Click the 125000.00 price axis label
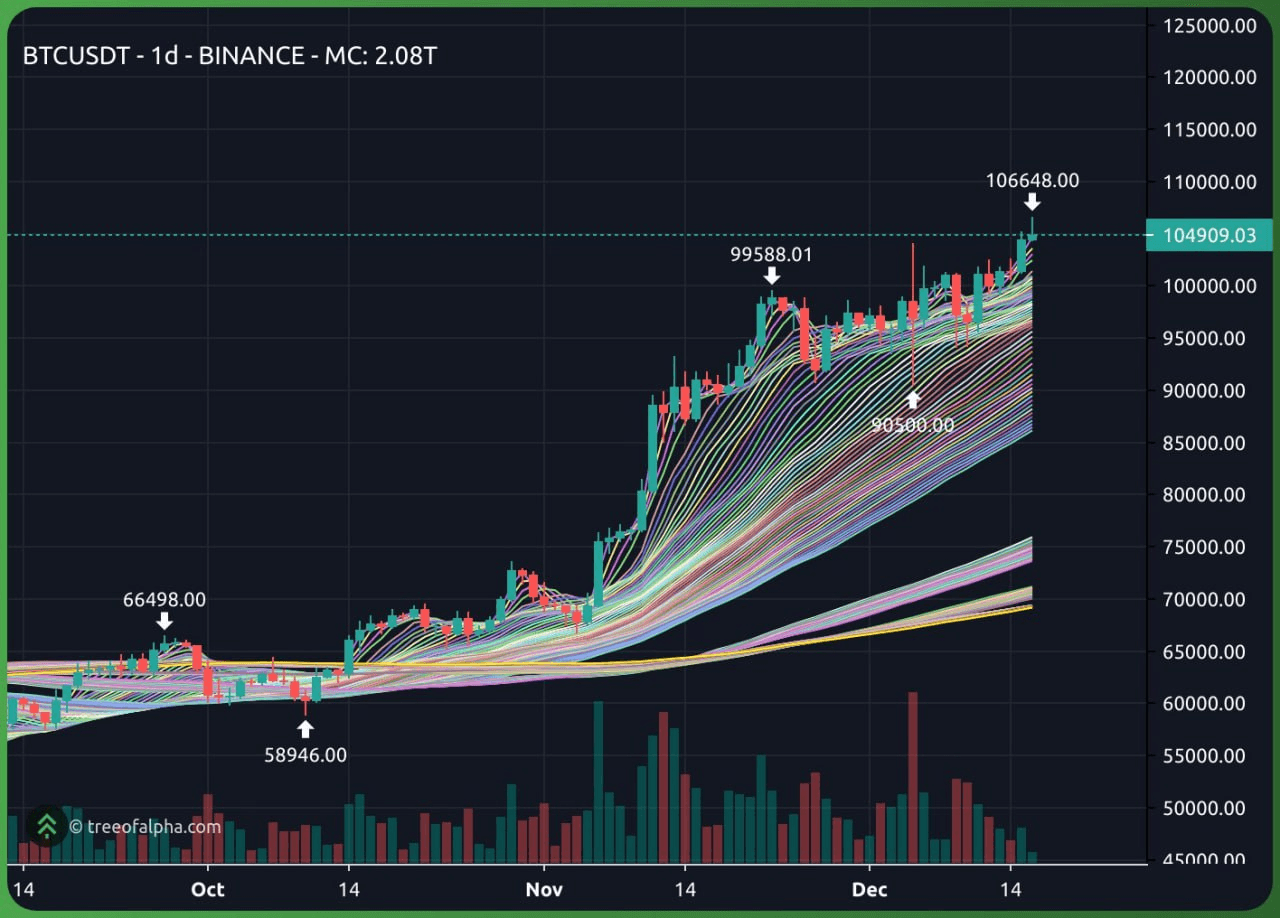This screenshot has width=1280, height=918. click(1210, 25)
